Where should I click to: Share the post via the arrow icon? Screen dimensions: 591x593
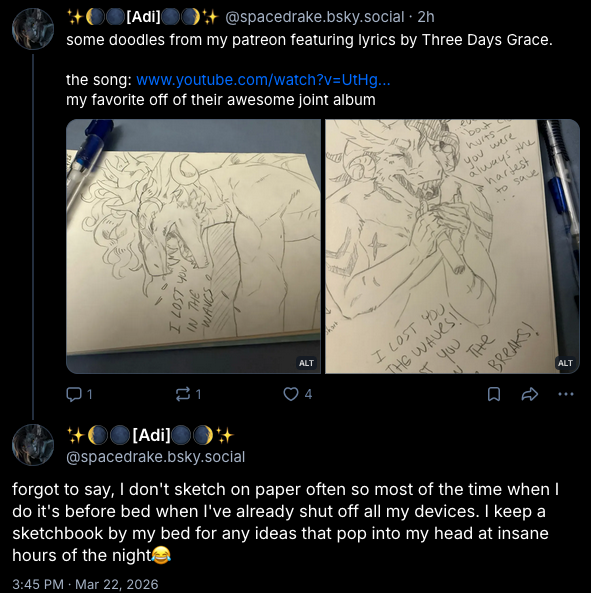coord(529,394)
